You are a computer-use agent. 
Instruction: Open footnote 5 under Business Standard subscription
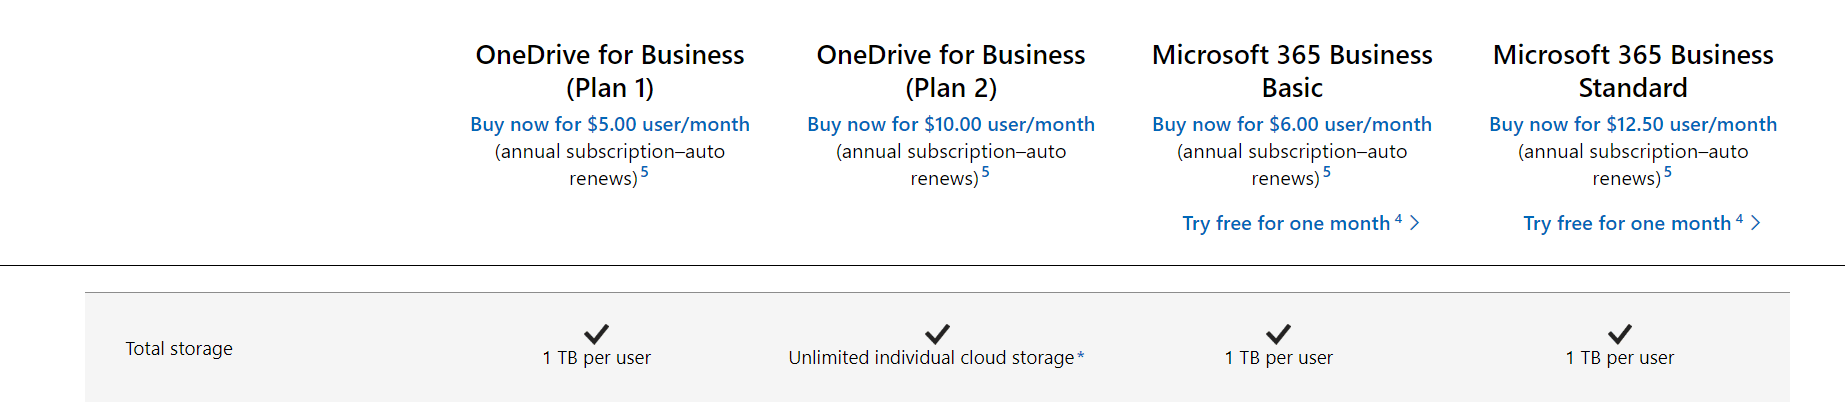[1668, 172]
